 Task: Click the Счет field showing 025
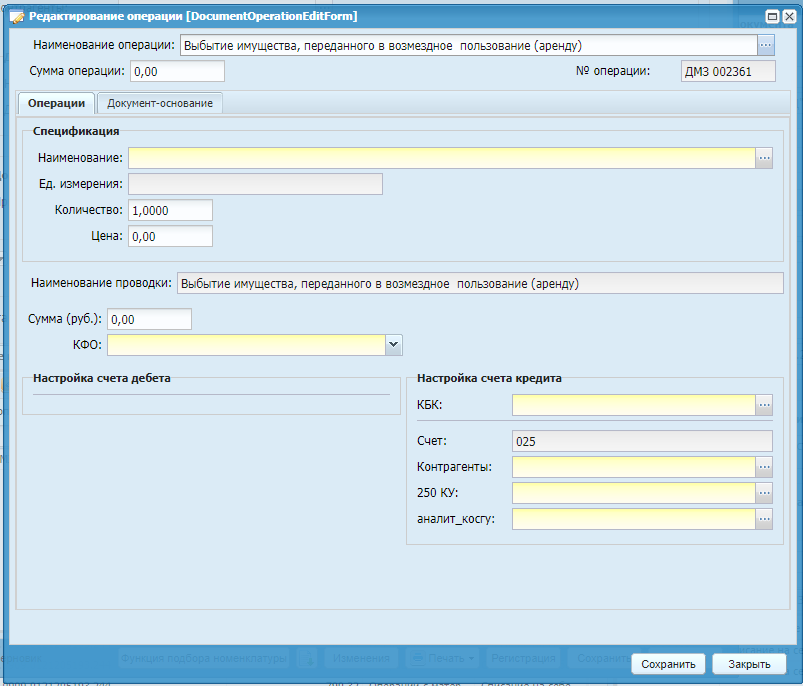[x=642, y=441]
